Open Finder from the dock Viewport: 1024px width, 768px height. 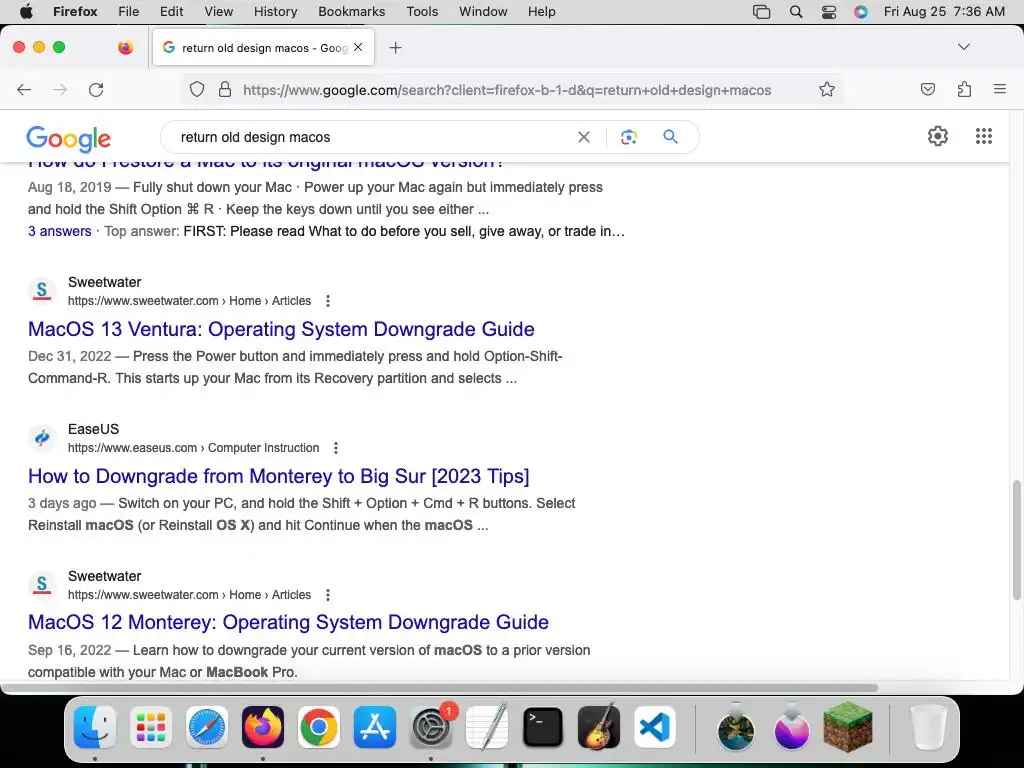tap(95, 727)
